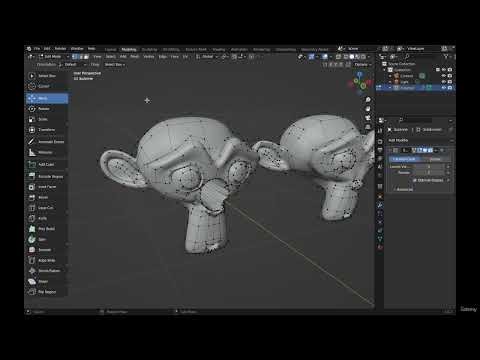The width and height of the screenshot is (480, 360).
Task: Choose the Loop Cut tool
Action: [x=47, y=208]
